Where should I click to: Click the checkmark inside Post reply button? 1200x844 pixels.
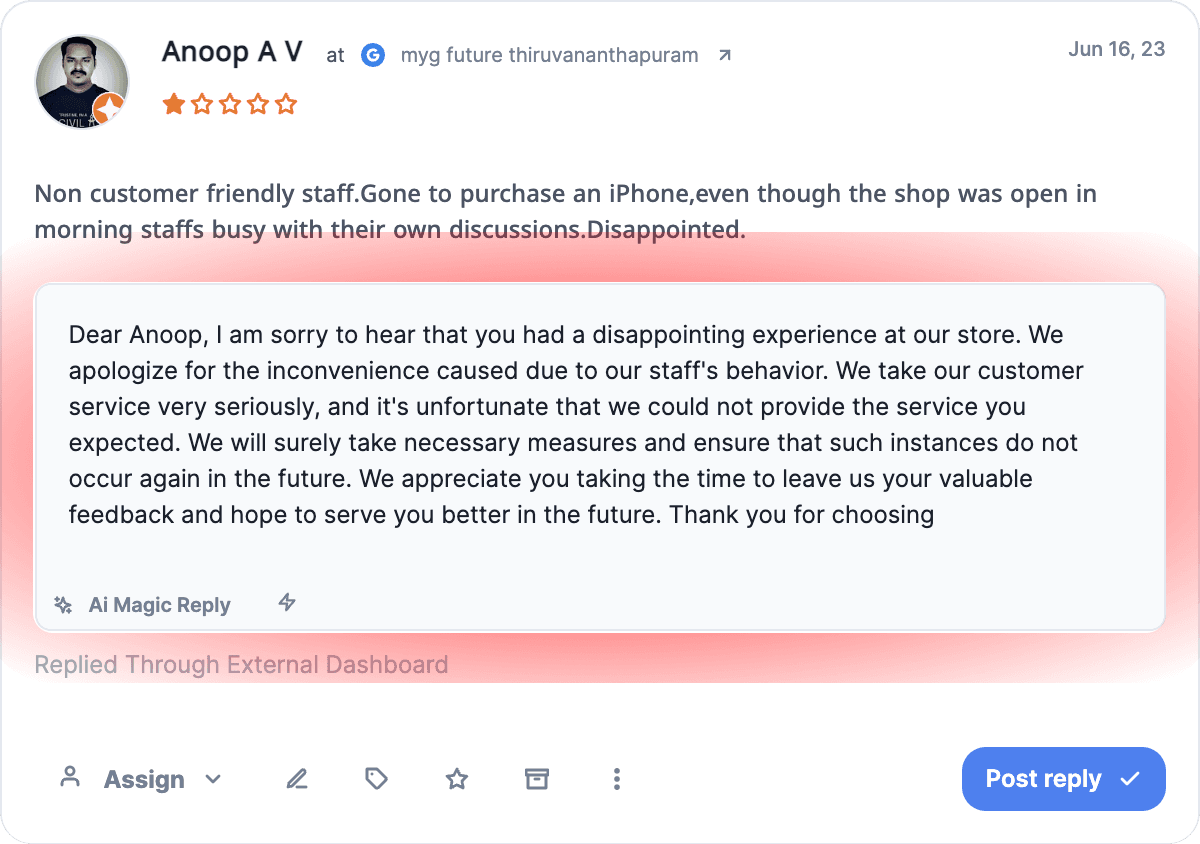coord(1130,778)
